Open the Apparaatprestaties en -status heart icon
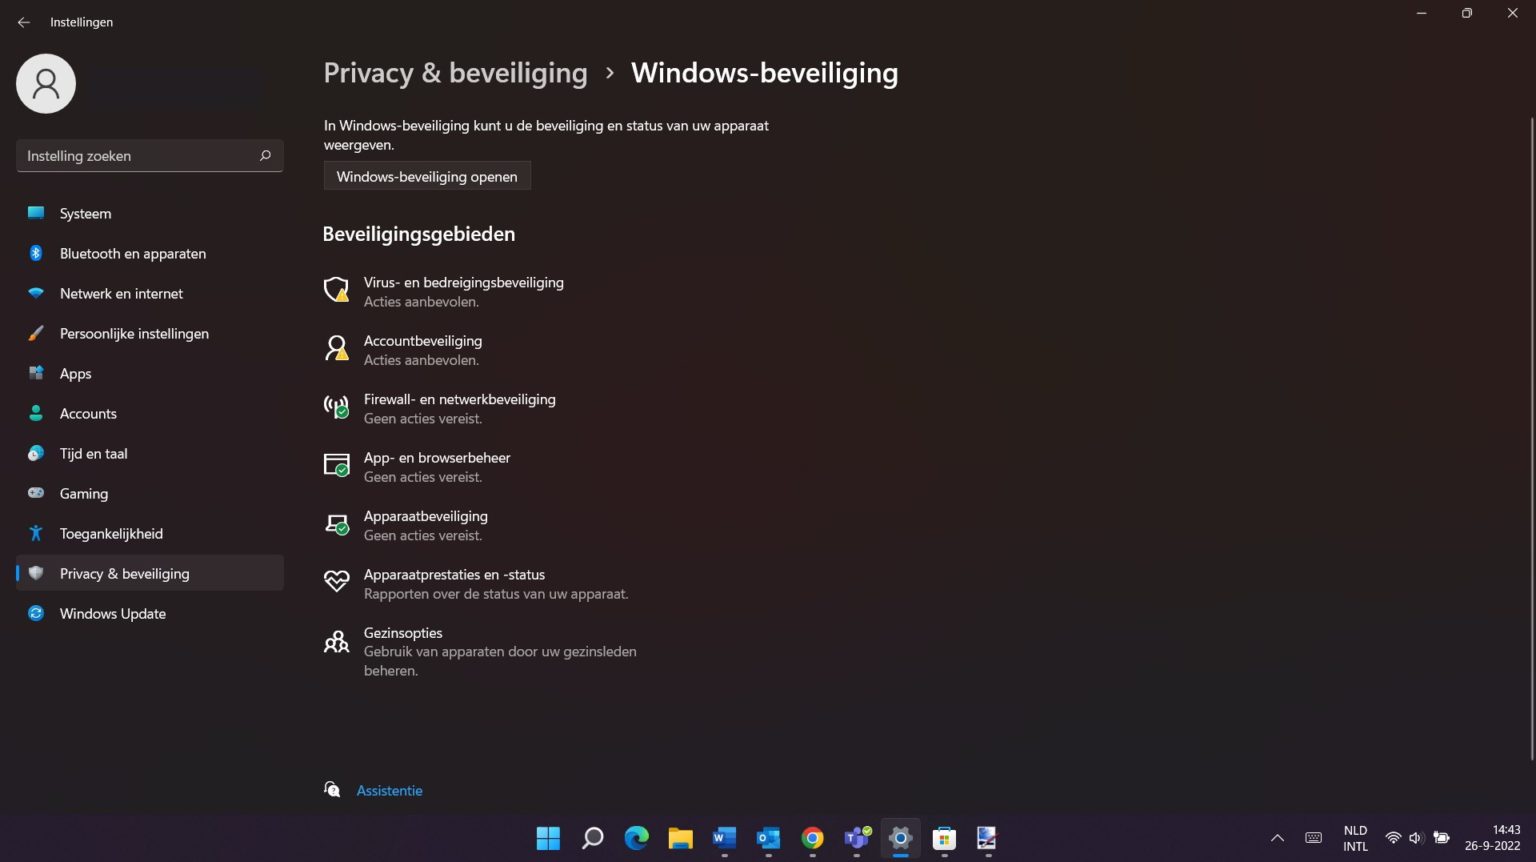The height and width of the screenshot is (862, 1536). click(x=336, y=581)
